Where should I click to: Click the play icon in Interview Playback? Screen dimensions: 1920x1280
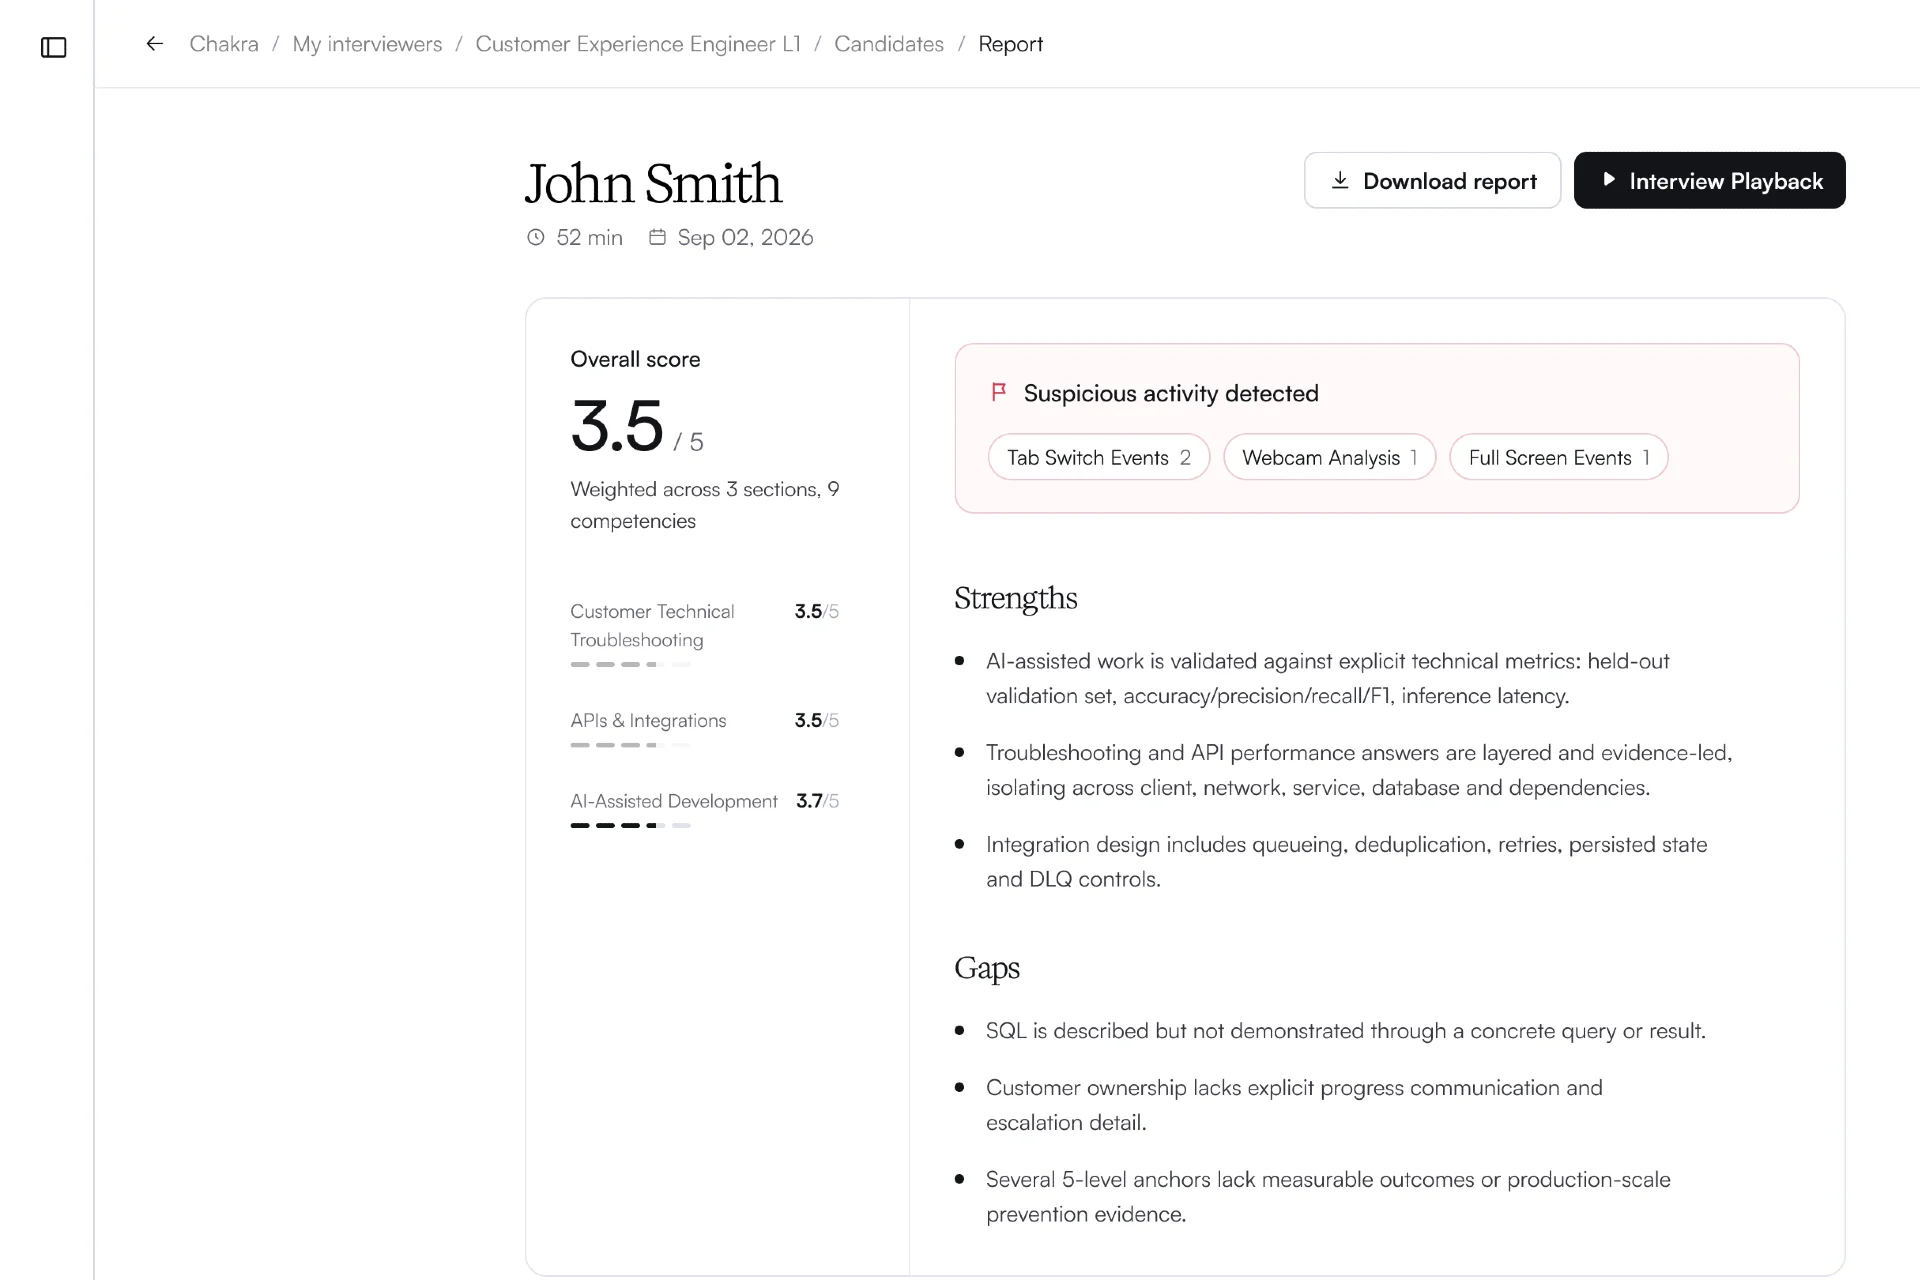[x=1608, y=180]
